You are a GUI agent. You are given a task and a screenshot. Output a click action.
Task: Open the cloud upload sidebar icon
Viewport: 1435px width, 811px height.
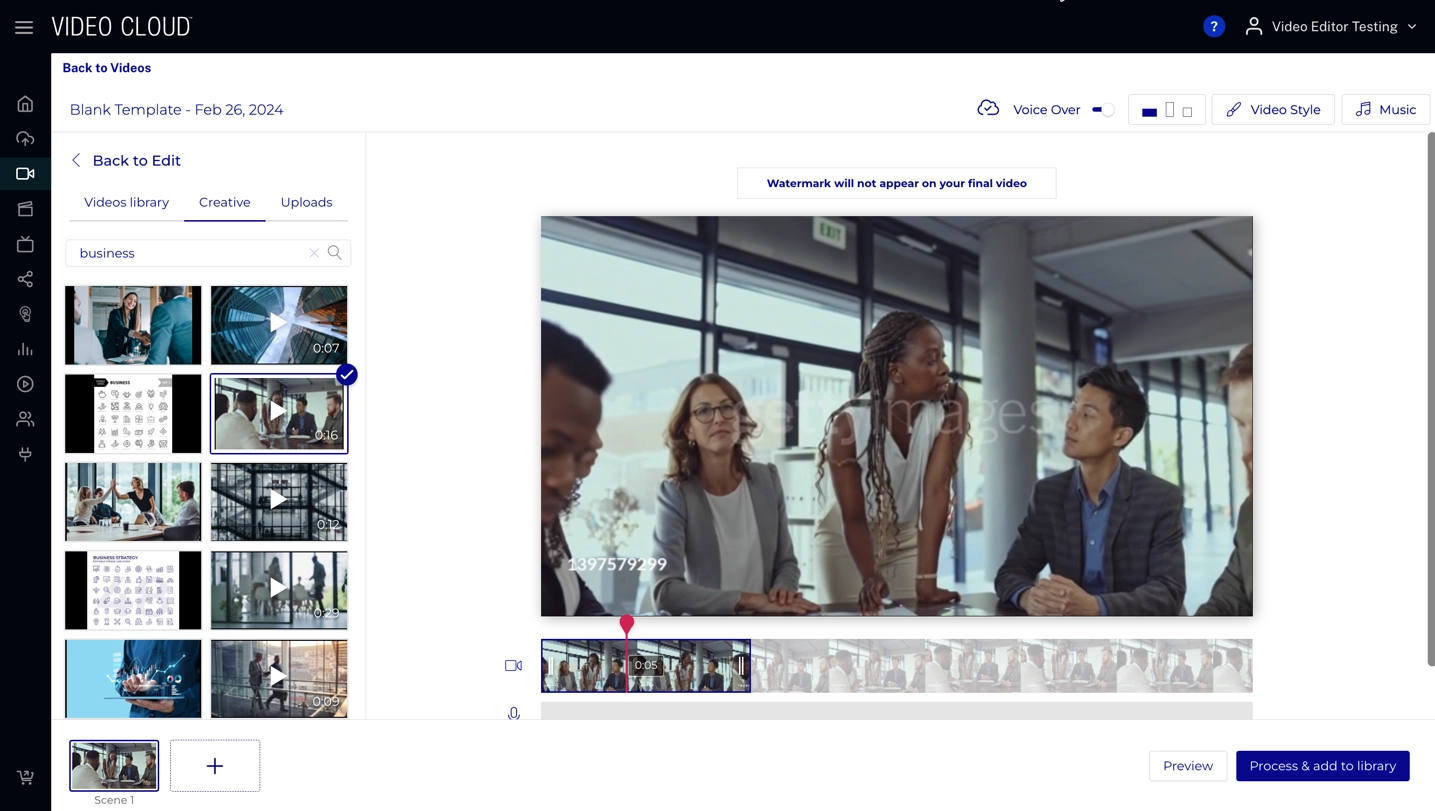tap(25, 139)
